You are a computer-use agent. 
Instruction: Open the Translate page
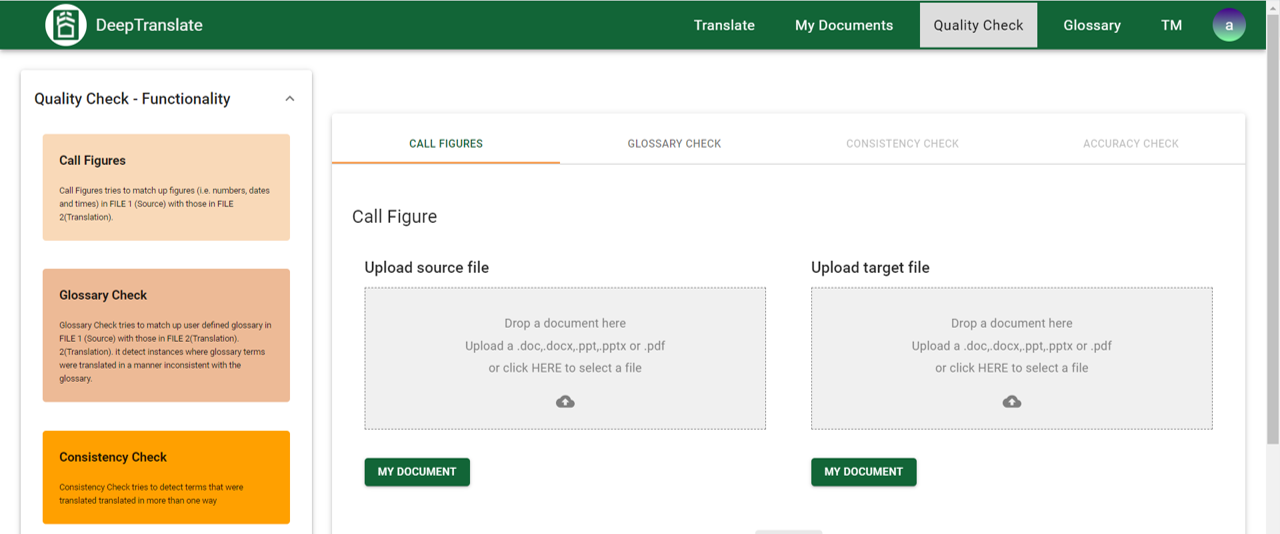coord(724,25)
